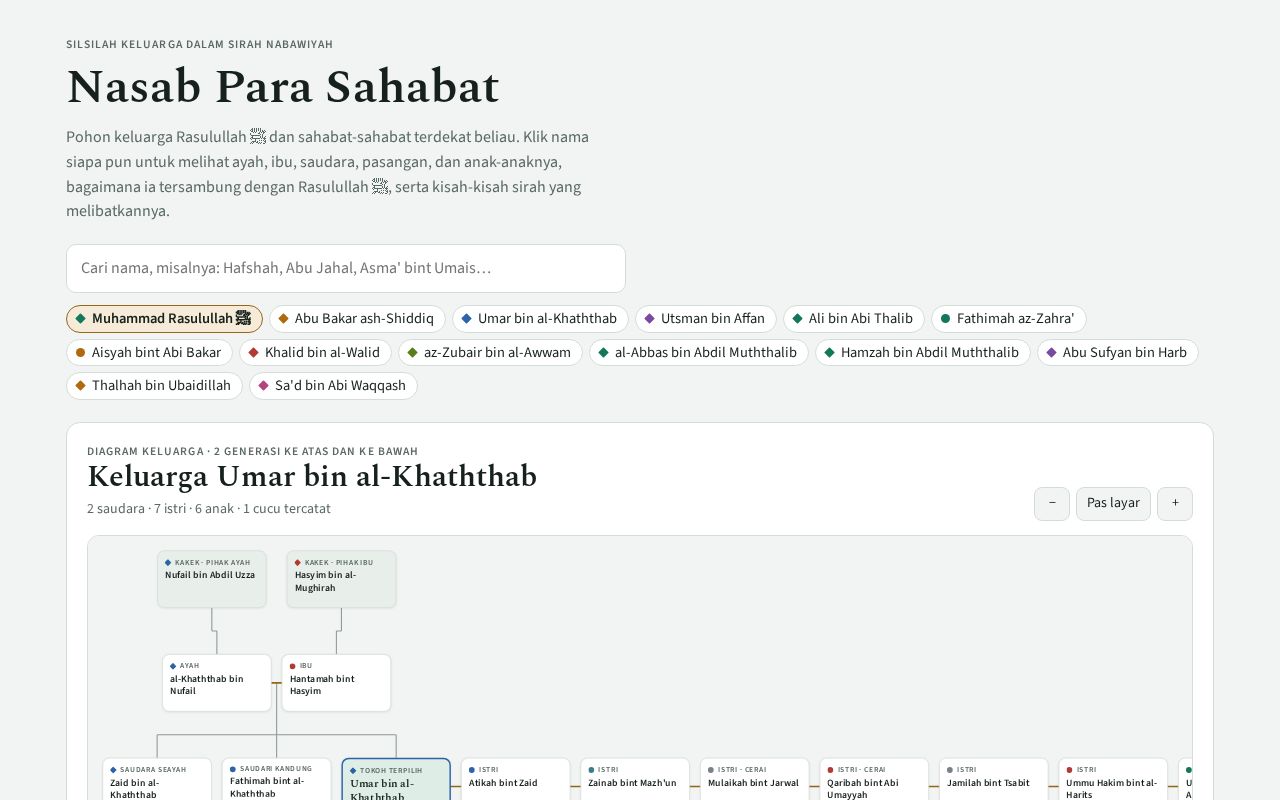Select wife card Zainab bint Mazh'un

(635, 780)
